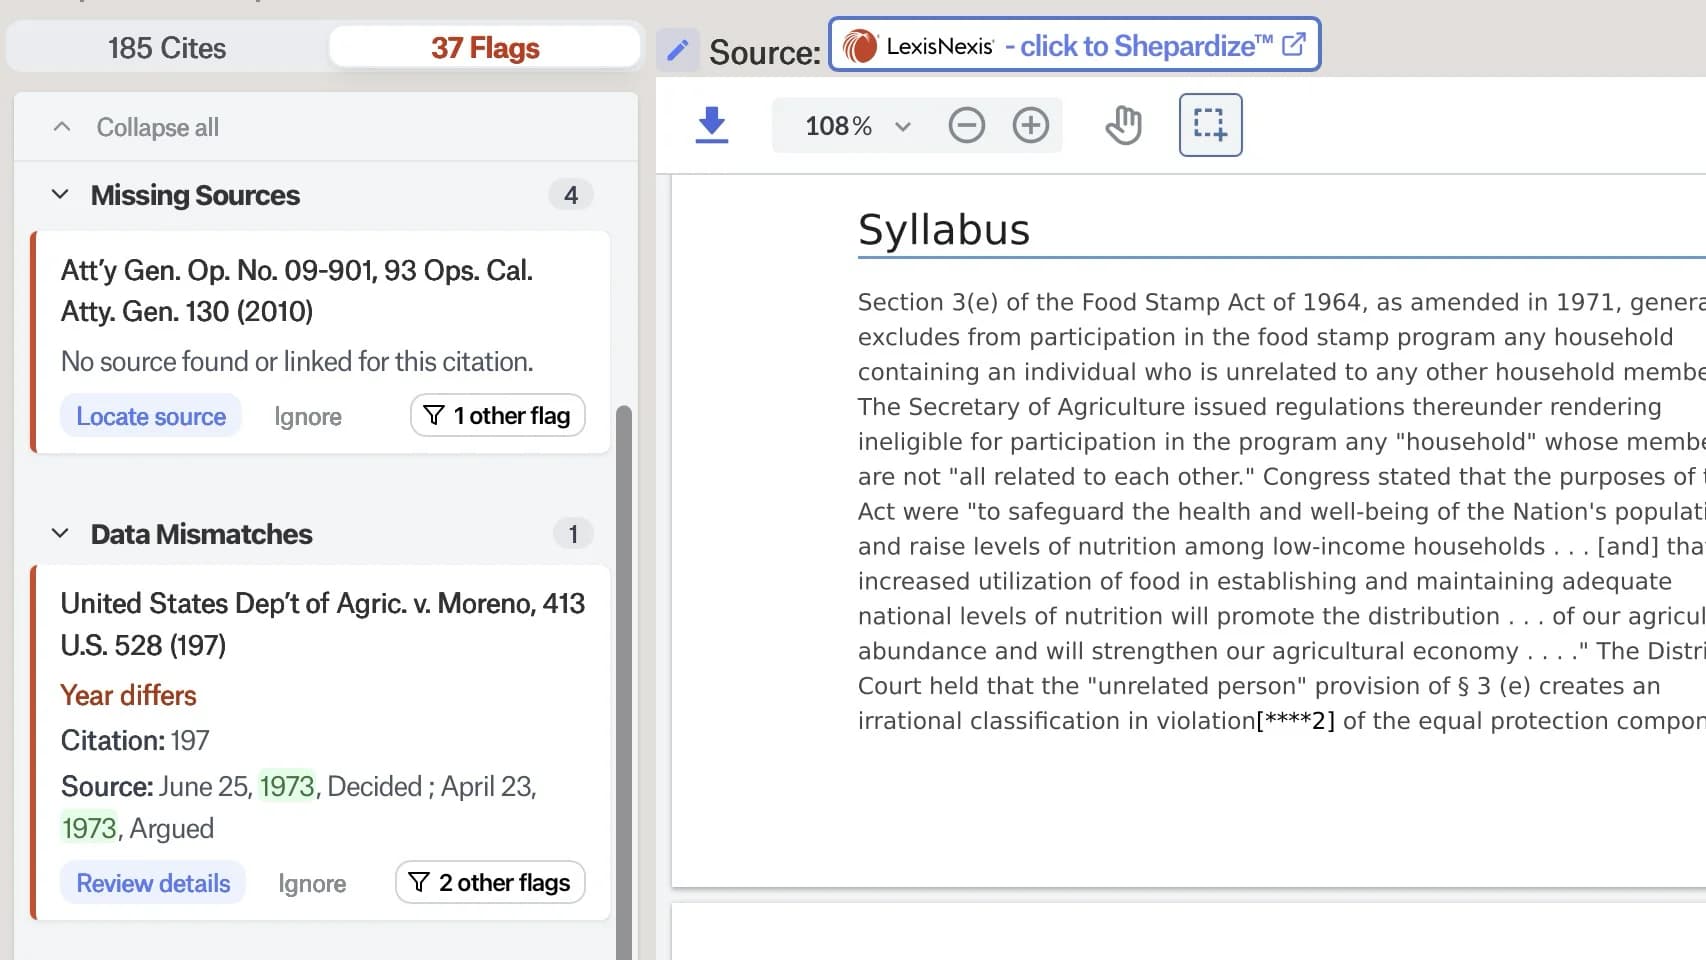Image resolution: width=1706 pixels, height=960 pixels.
Task: Click the 'Citation: 197' line
Action: point(135,740)
